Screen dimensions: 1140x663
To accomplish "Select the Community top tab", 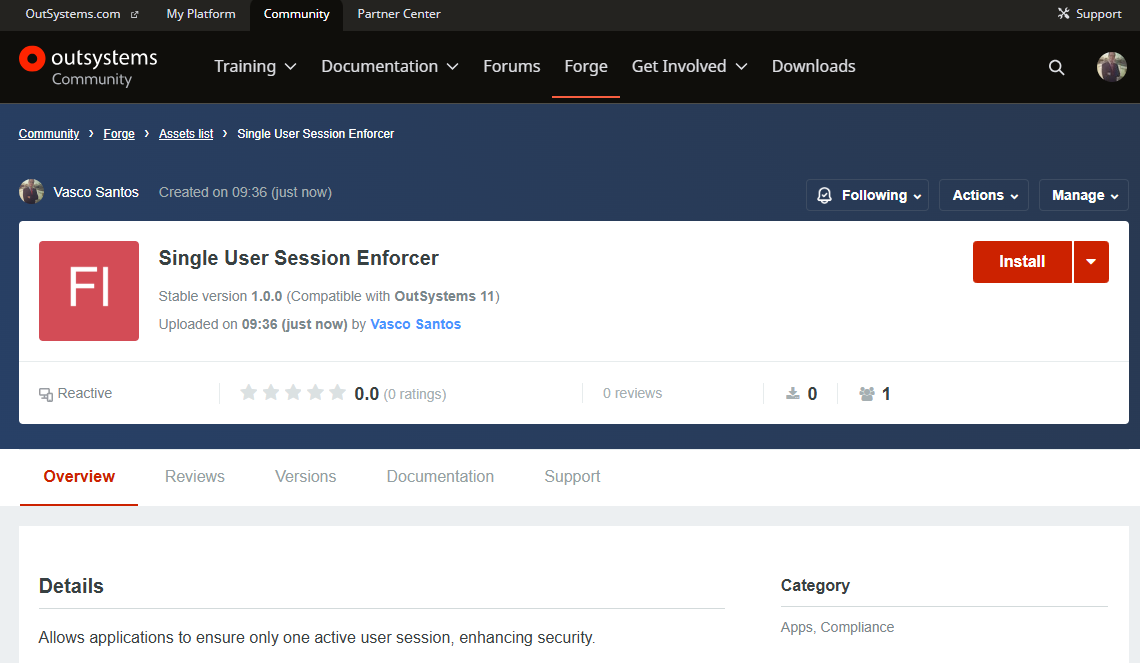I will (x=297, y=15).
